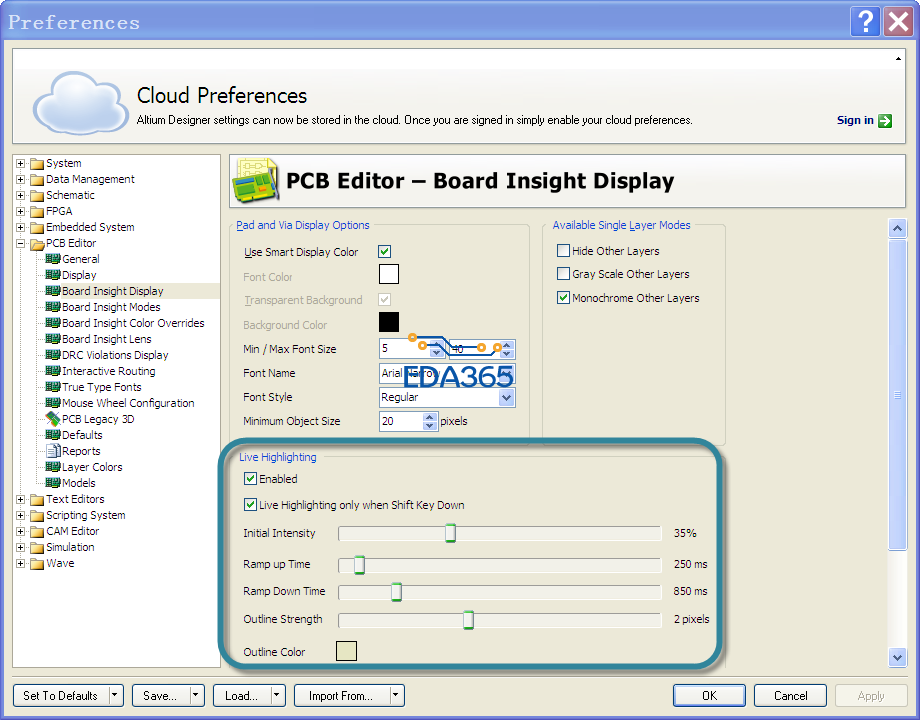Image resolution: width=920 pixels, height=720 pixels.
Task: Check Hide Other Layers option
Action: point(563,251)
